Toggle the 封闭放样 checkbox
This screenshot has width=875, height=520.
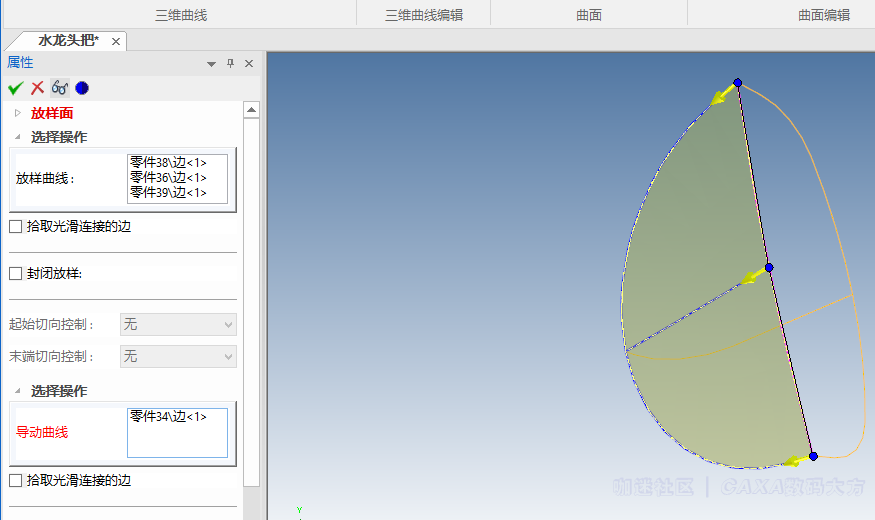(15, 274)
